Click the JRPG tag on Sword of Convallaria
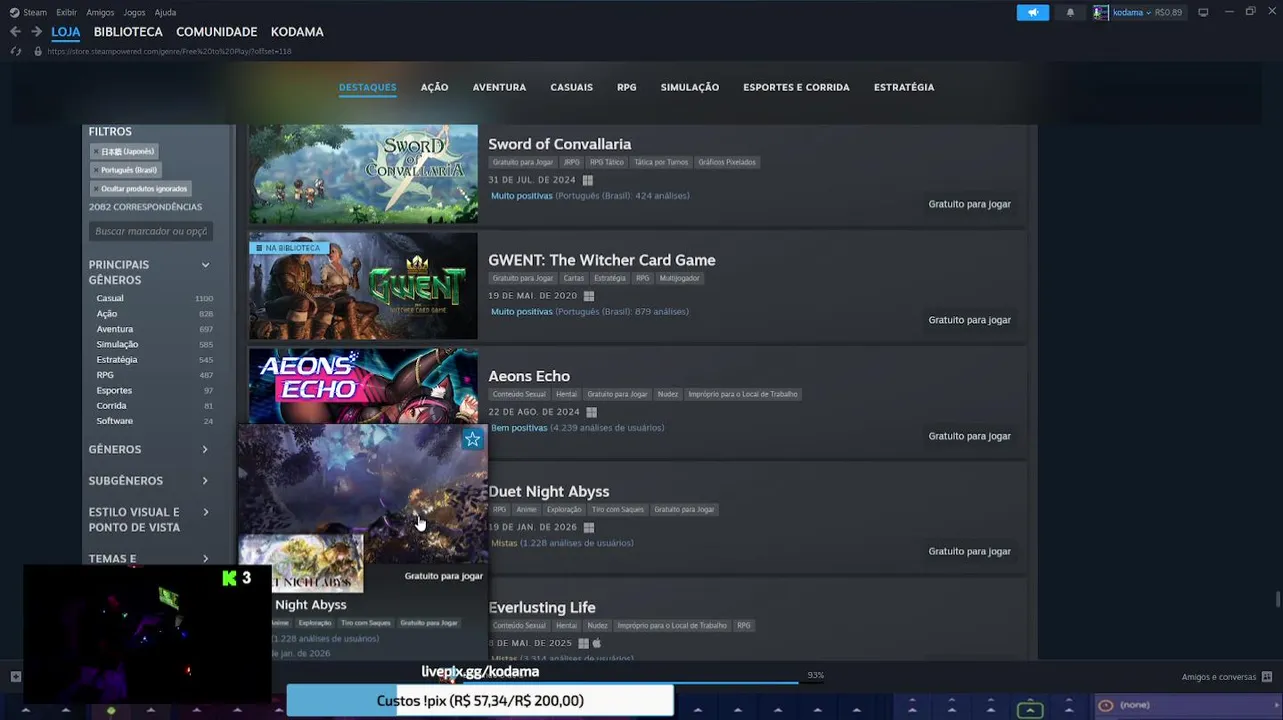The image size is (1283, 720). pos(571,162)
